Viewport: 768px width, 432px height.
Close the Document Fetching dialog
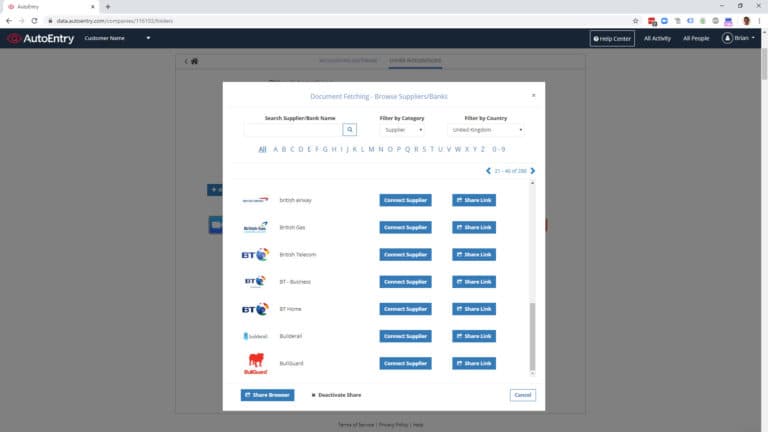click(x=533, y=95)
